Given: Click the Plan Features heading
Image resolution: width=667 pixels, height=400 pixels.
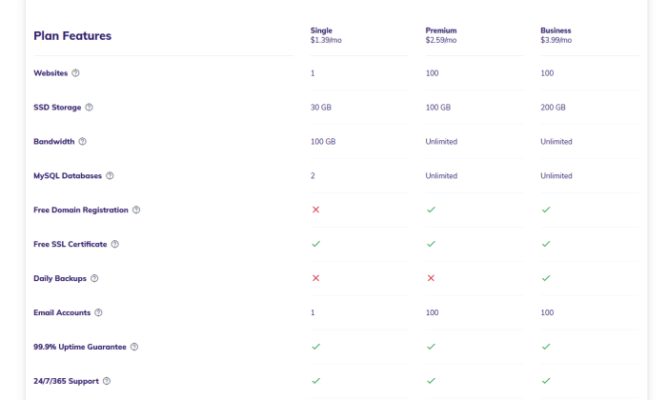Looking at the screenshot, I should point(72,36).
